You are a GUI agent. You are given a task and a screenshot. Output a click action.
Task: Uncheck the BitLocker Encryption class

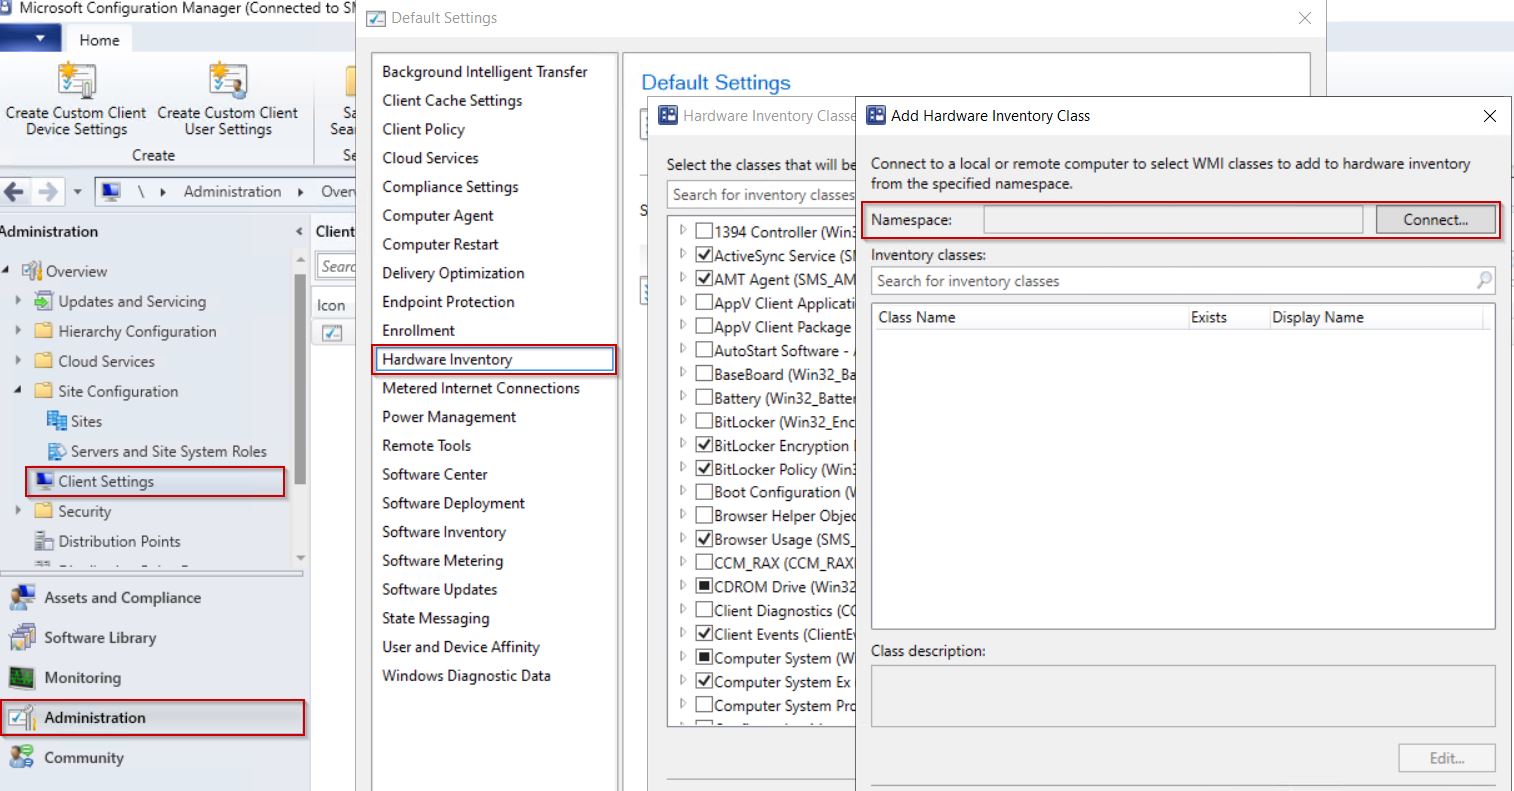[x=705, y=445]
